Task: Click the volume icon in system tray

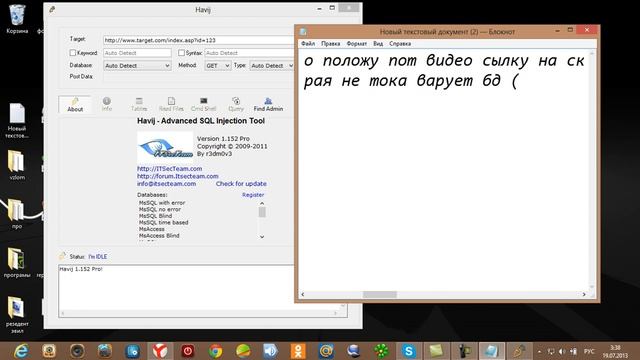Action: click(x=562, y=351)
